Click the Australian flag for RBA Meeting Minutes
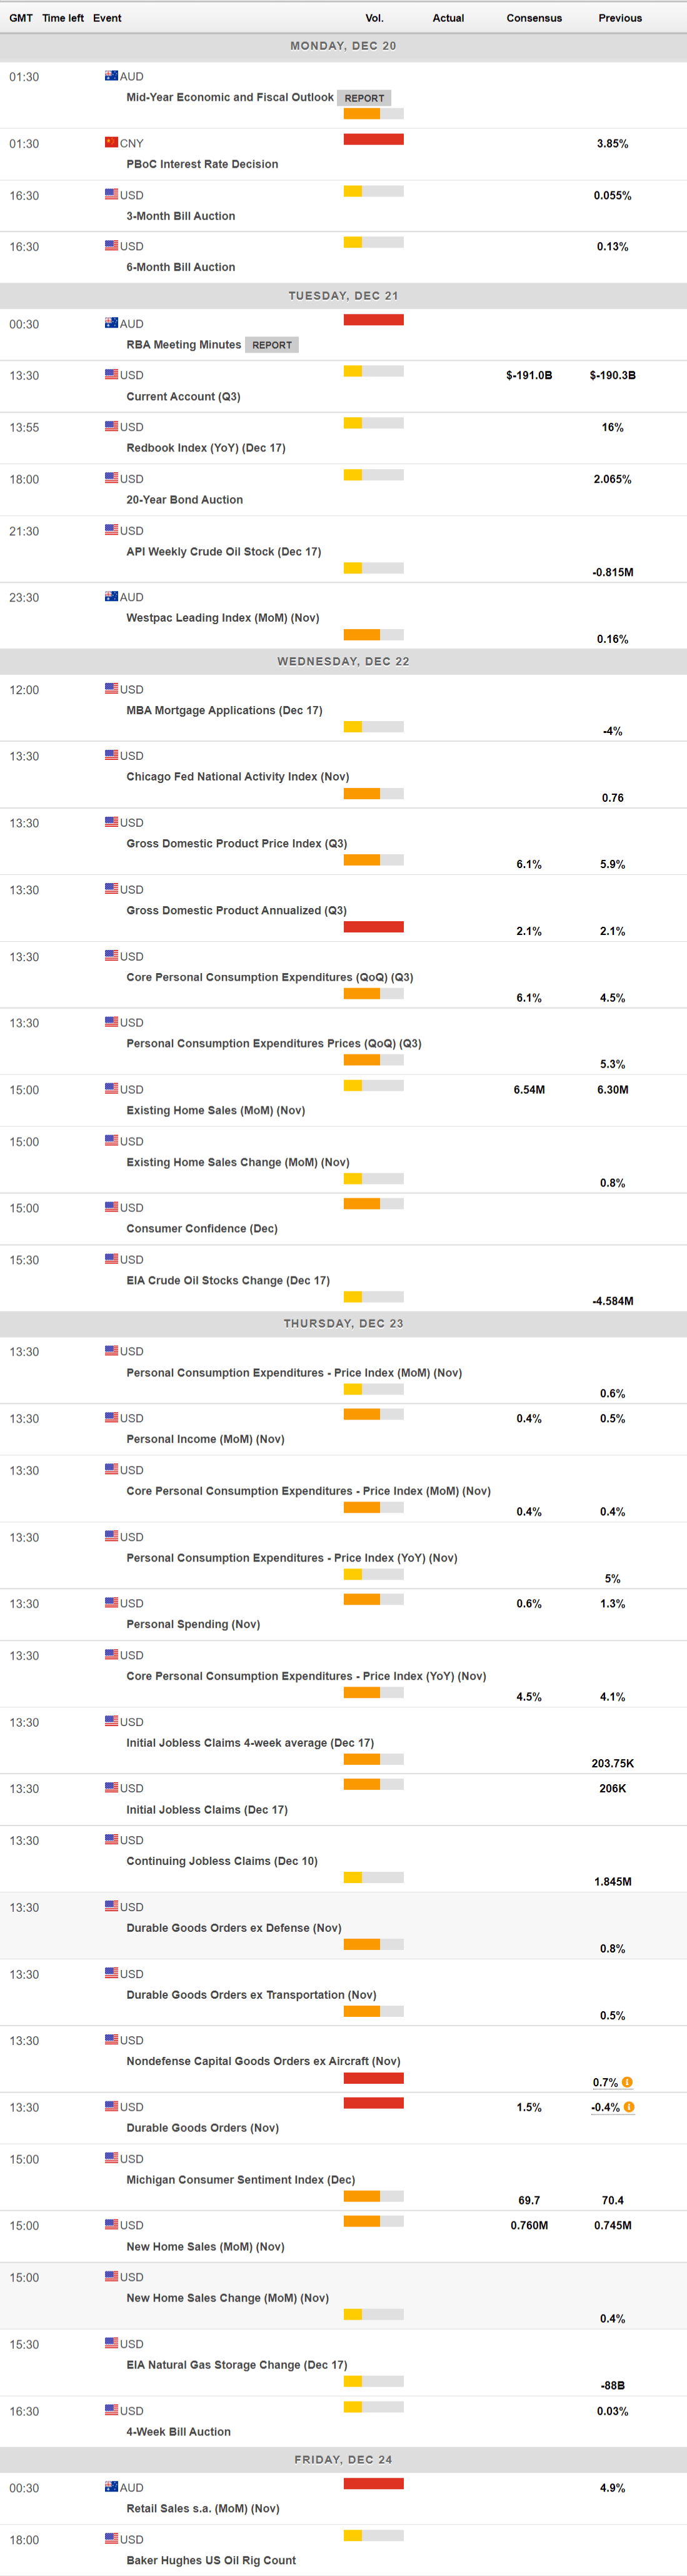This screenshot has width=687, height=2576. click(x=111, y=323)
